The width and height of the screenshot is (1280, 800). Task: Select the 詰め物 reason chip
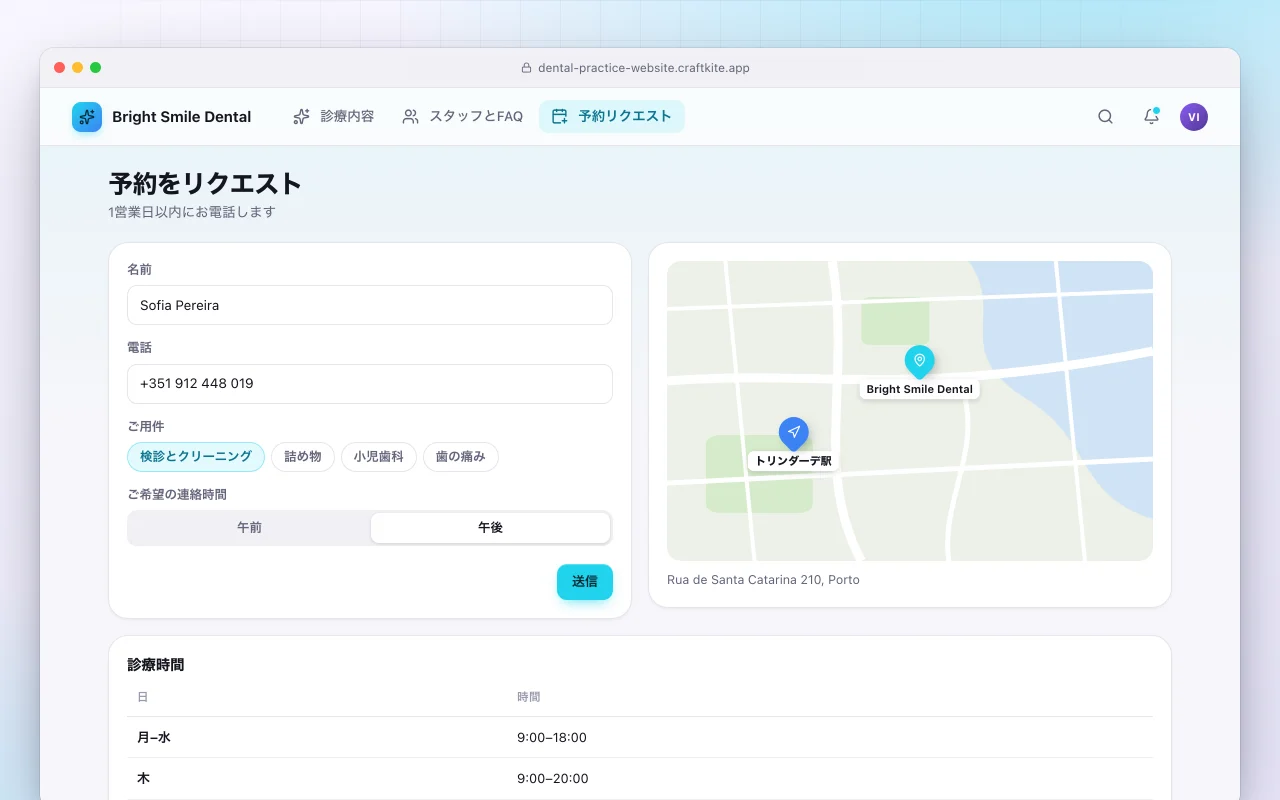[303, 457]
